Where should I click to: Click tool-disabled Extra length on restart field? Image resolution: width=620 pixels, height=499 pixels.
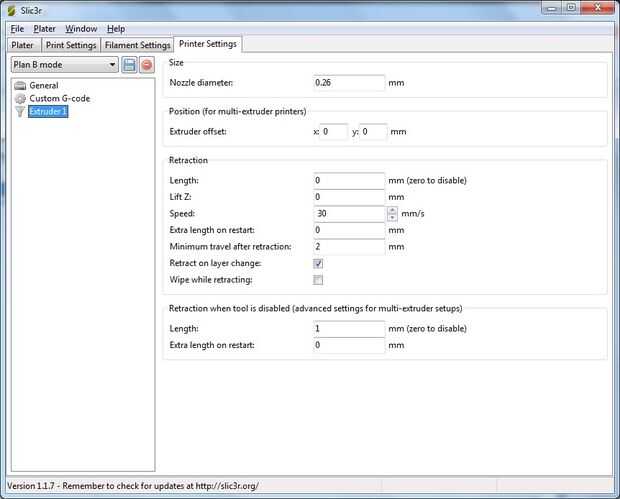(349, 345)
